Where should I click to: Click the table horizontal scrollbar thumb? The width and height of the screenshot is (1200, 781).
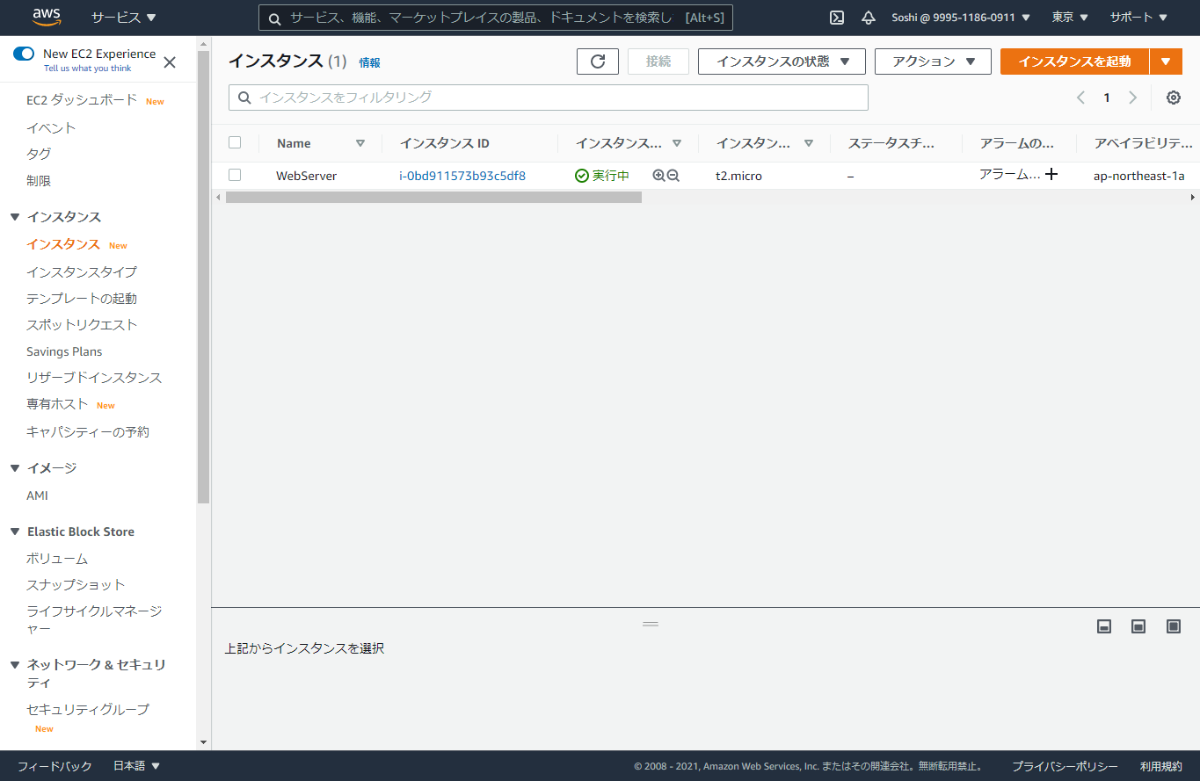pos(433,198)
